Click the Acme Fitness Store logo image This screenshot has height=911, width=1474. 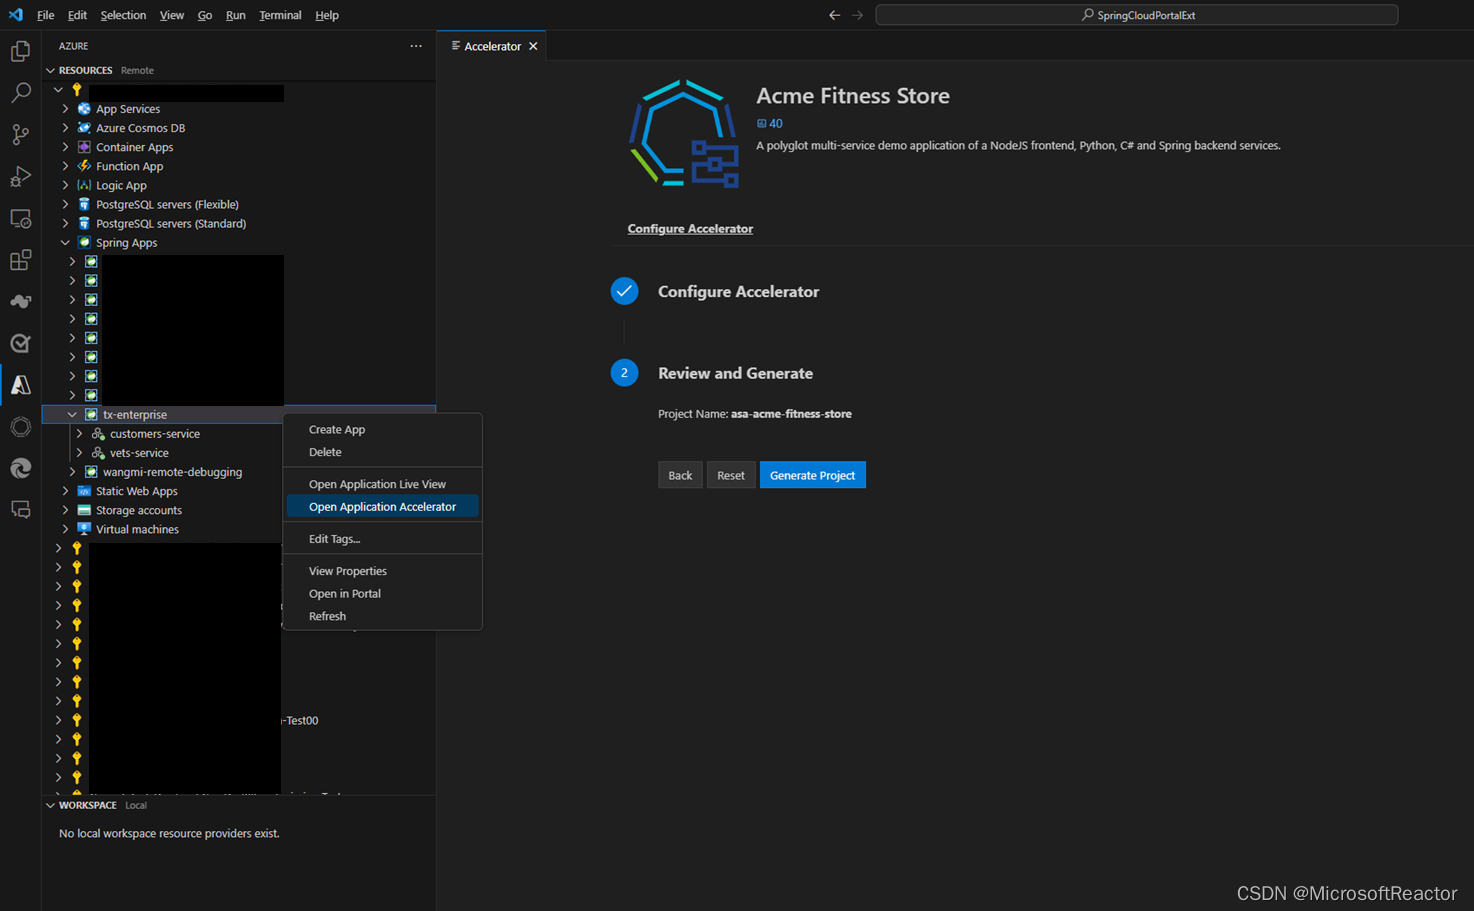pos(685,134)
